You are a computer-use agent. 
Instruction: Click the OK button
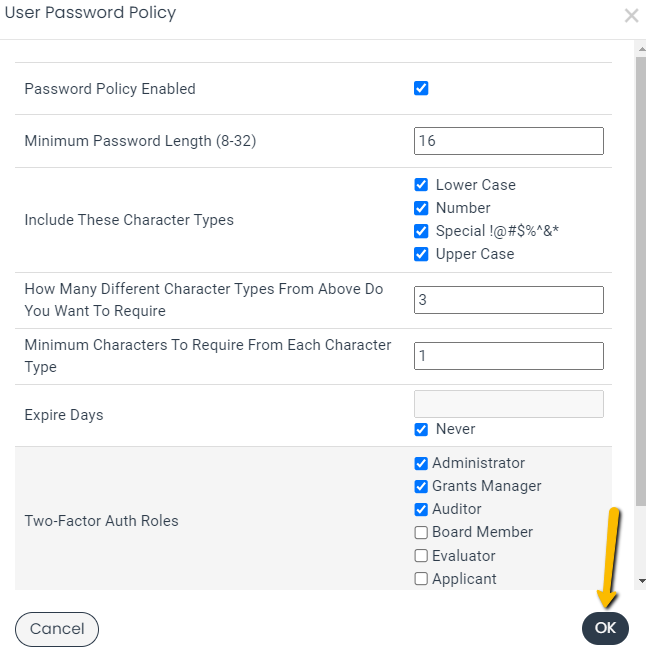coord(605,628)
